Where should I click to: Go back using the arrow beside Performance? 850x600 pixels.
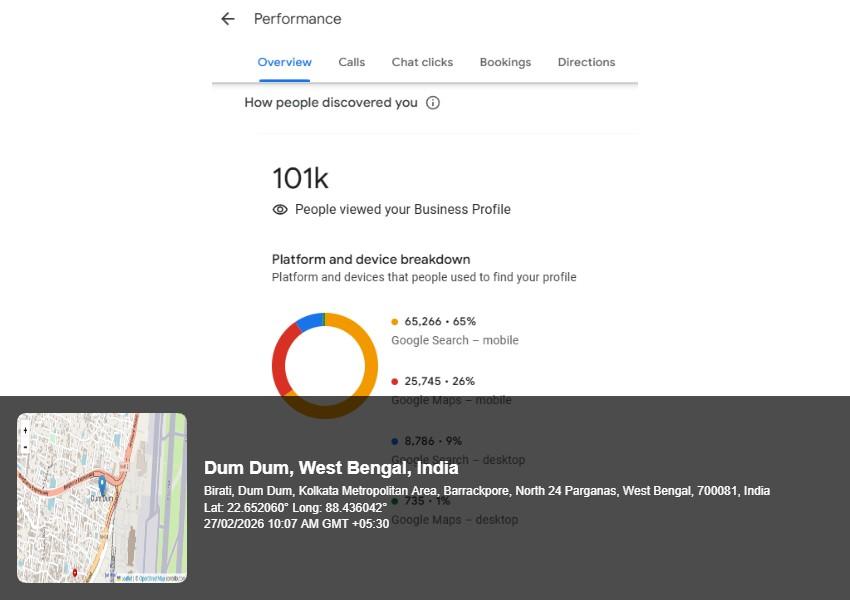[228, 19]
